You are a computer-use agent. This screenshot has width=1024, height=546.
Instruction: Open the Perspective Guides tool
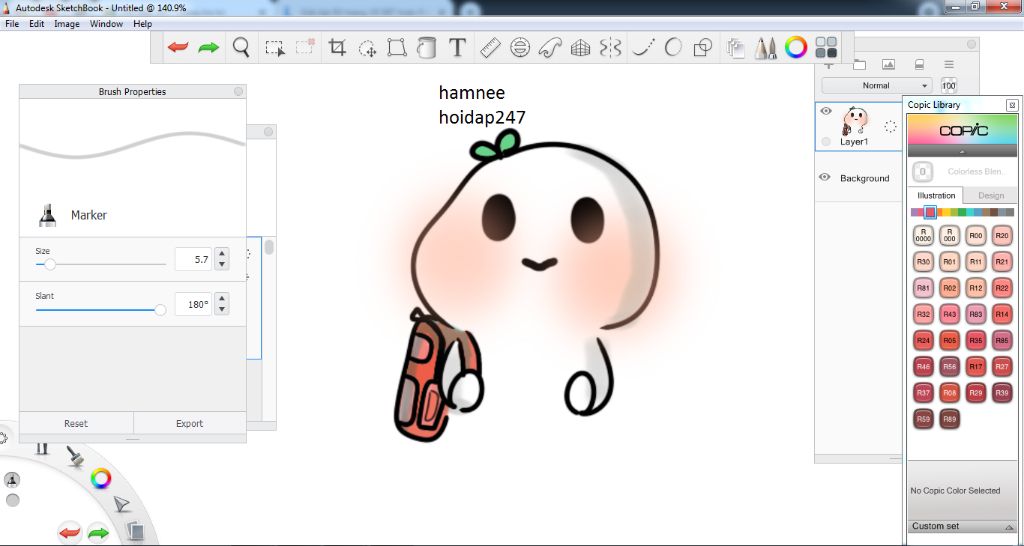tap(580, 47)
